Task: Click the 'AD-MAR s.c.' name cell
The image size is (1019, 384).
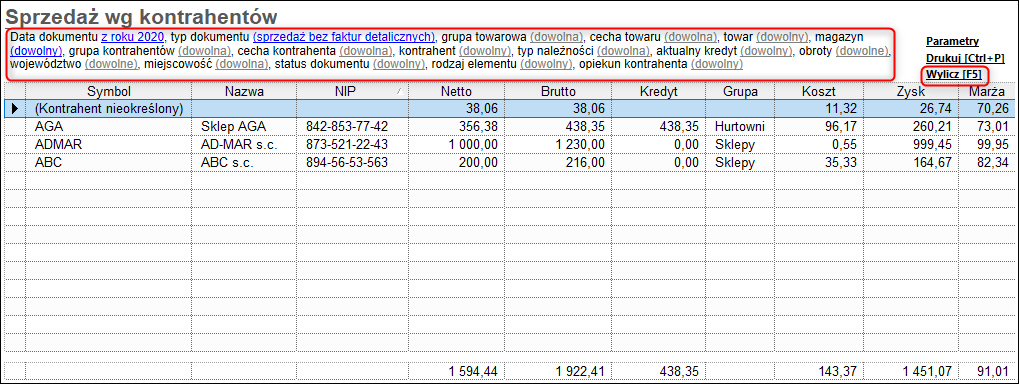Action: [x=244, y=144]
